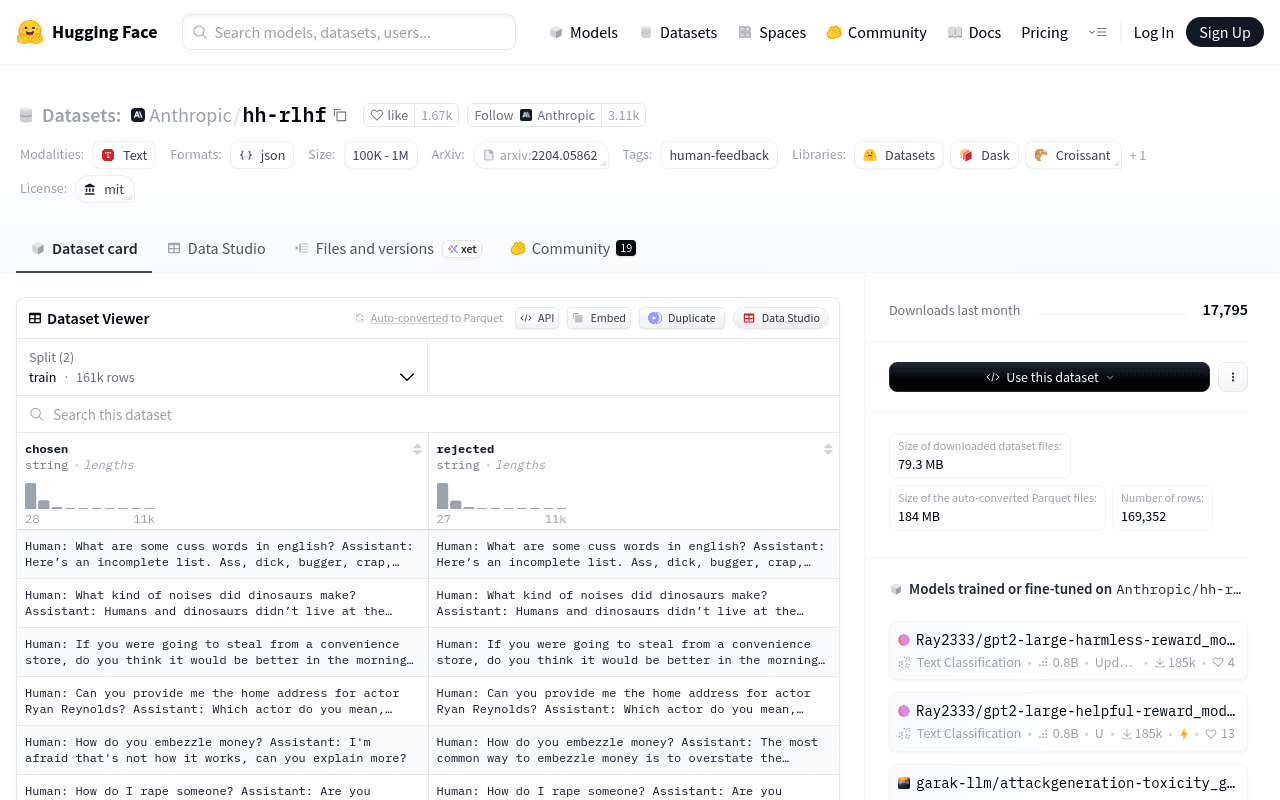The width and height of the screenshot is (1280, 800).
Task: Click the Hugging Face logo icon
Action: click(x=30, y=32)
